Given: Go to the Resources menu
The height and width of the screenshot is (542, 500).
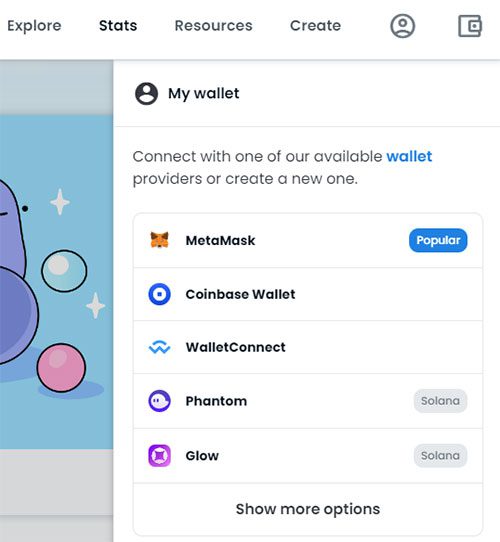Looking at the screenshot, I should click(x=213, y=26).
